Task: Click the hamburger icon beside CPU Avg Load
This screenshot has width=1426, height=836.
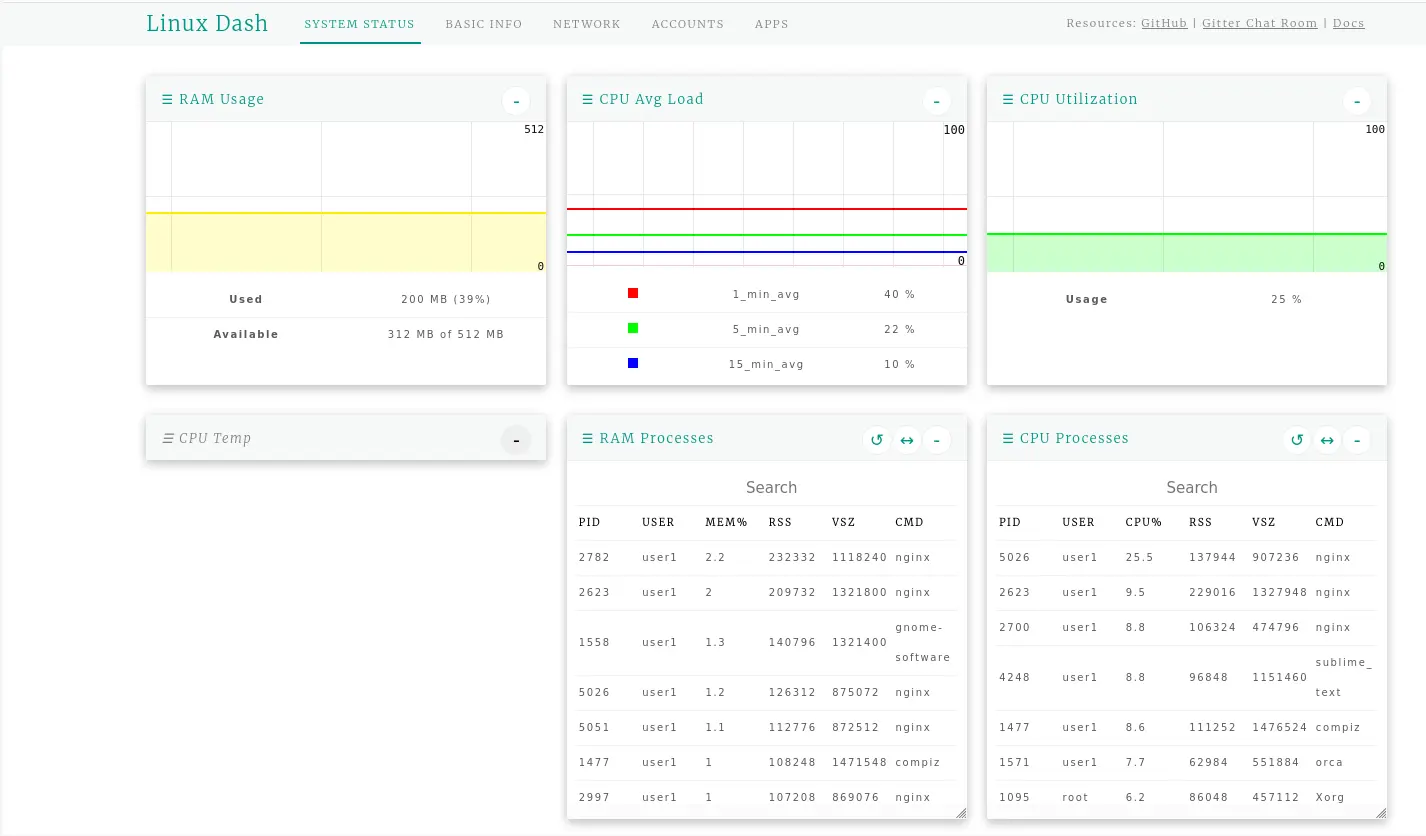Action: point(588,100)
